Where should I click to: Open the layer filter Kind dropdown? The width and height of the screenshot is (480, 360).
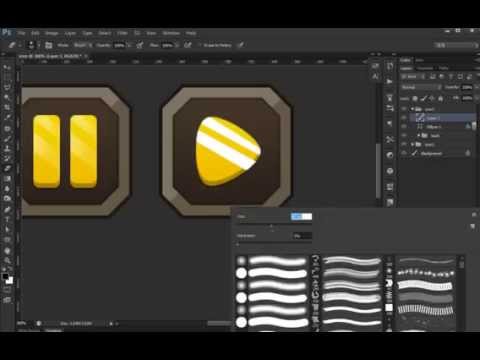(413, 77)
